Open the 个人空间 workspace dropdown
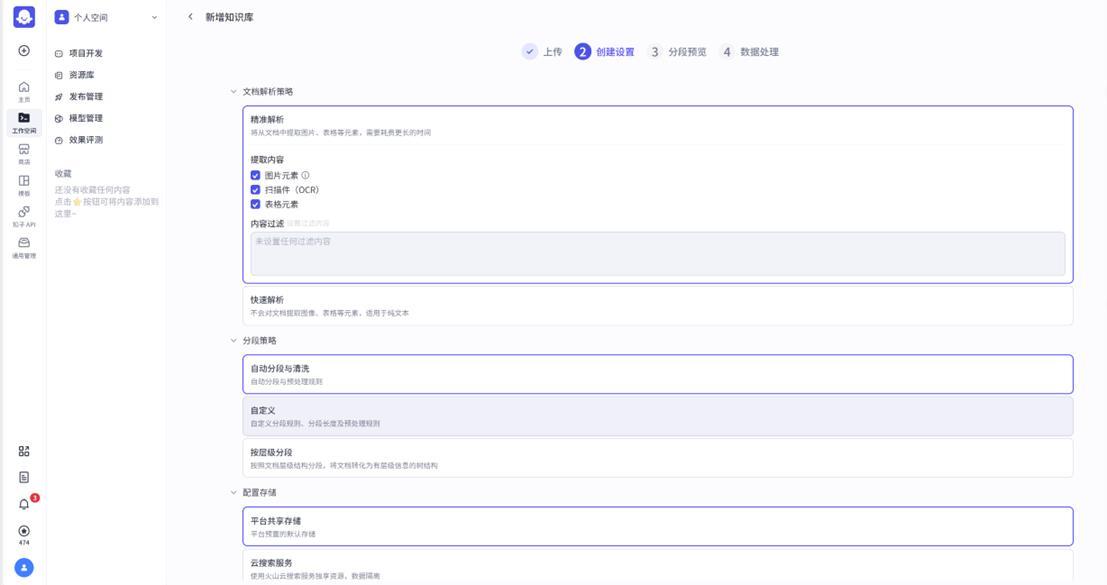 105,17
